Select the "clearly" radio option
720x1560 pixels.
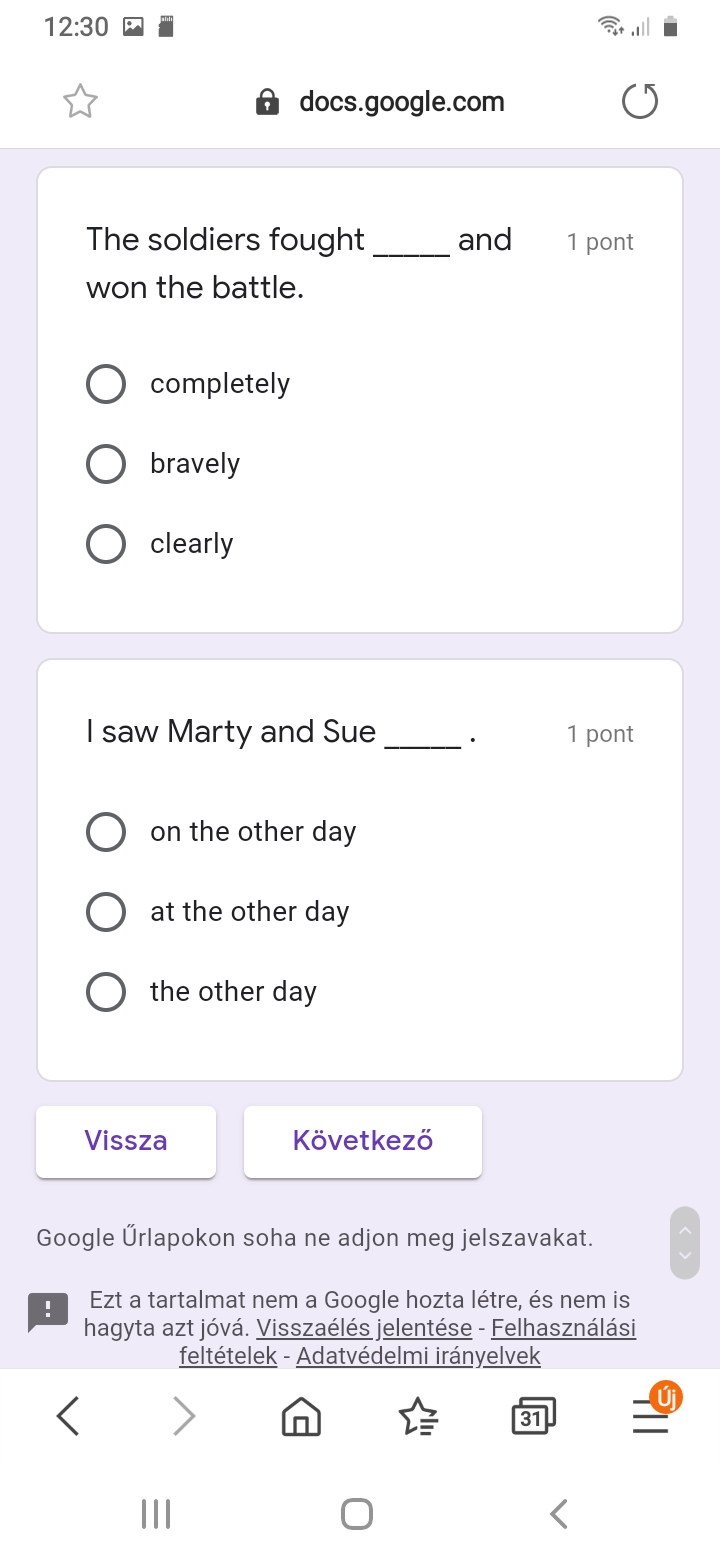coord(106,544)
